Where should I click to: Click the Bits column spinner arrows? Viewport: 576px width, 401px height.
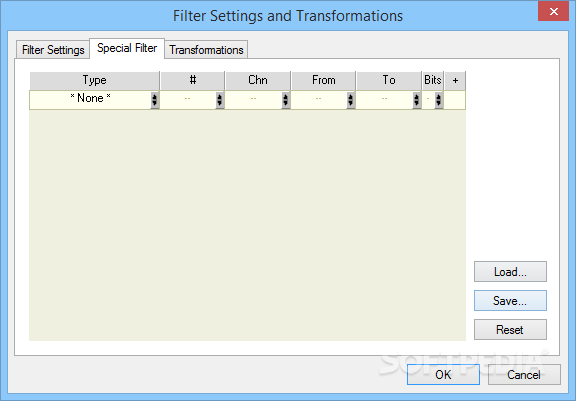(x=439, y=100)
